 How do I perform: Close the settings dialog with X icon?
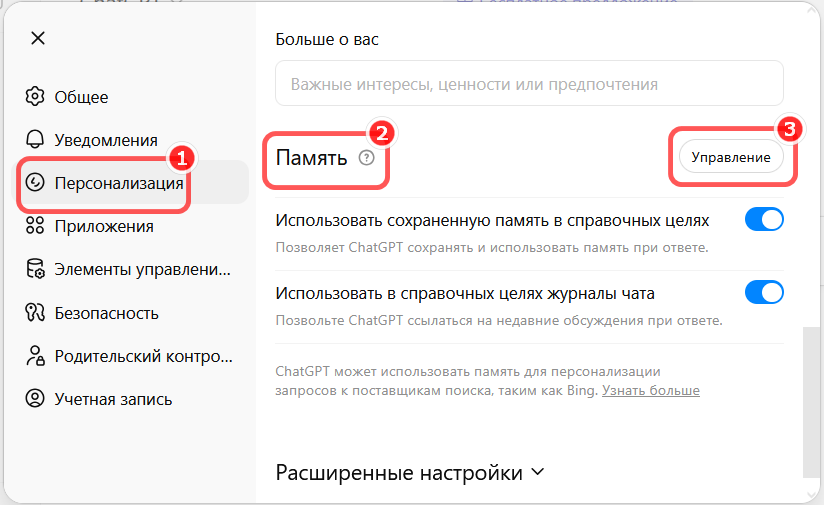pos(38,39)
